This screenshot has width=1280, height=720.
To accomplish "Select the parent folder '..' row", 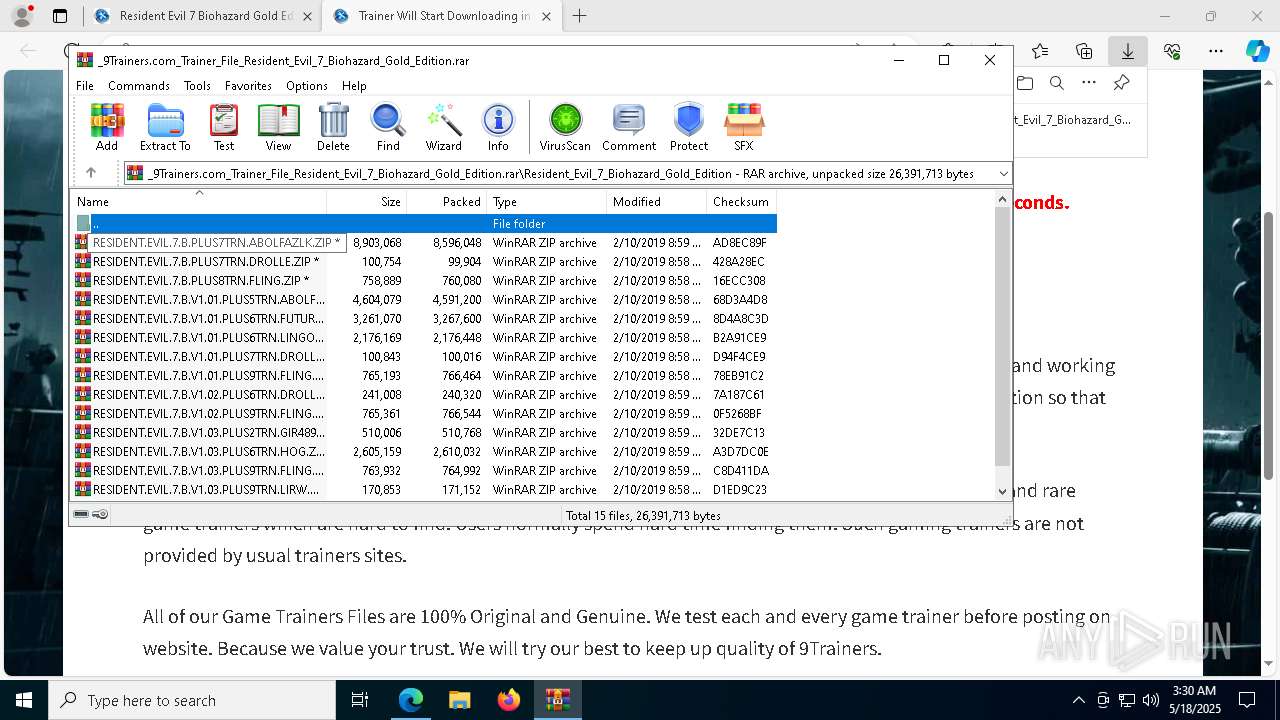I will click(424, 224).
